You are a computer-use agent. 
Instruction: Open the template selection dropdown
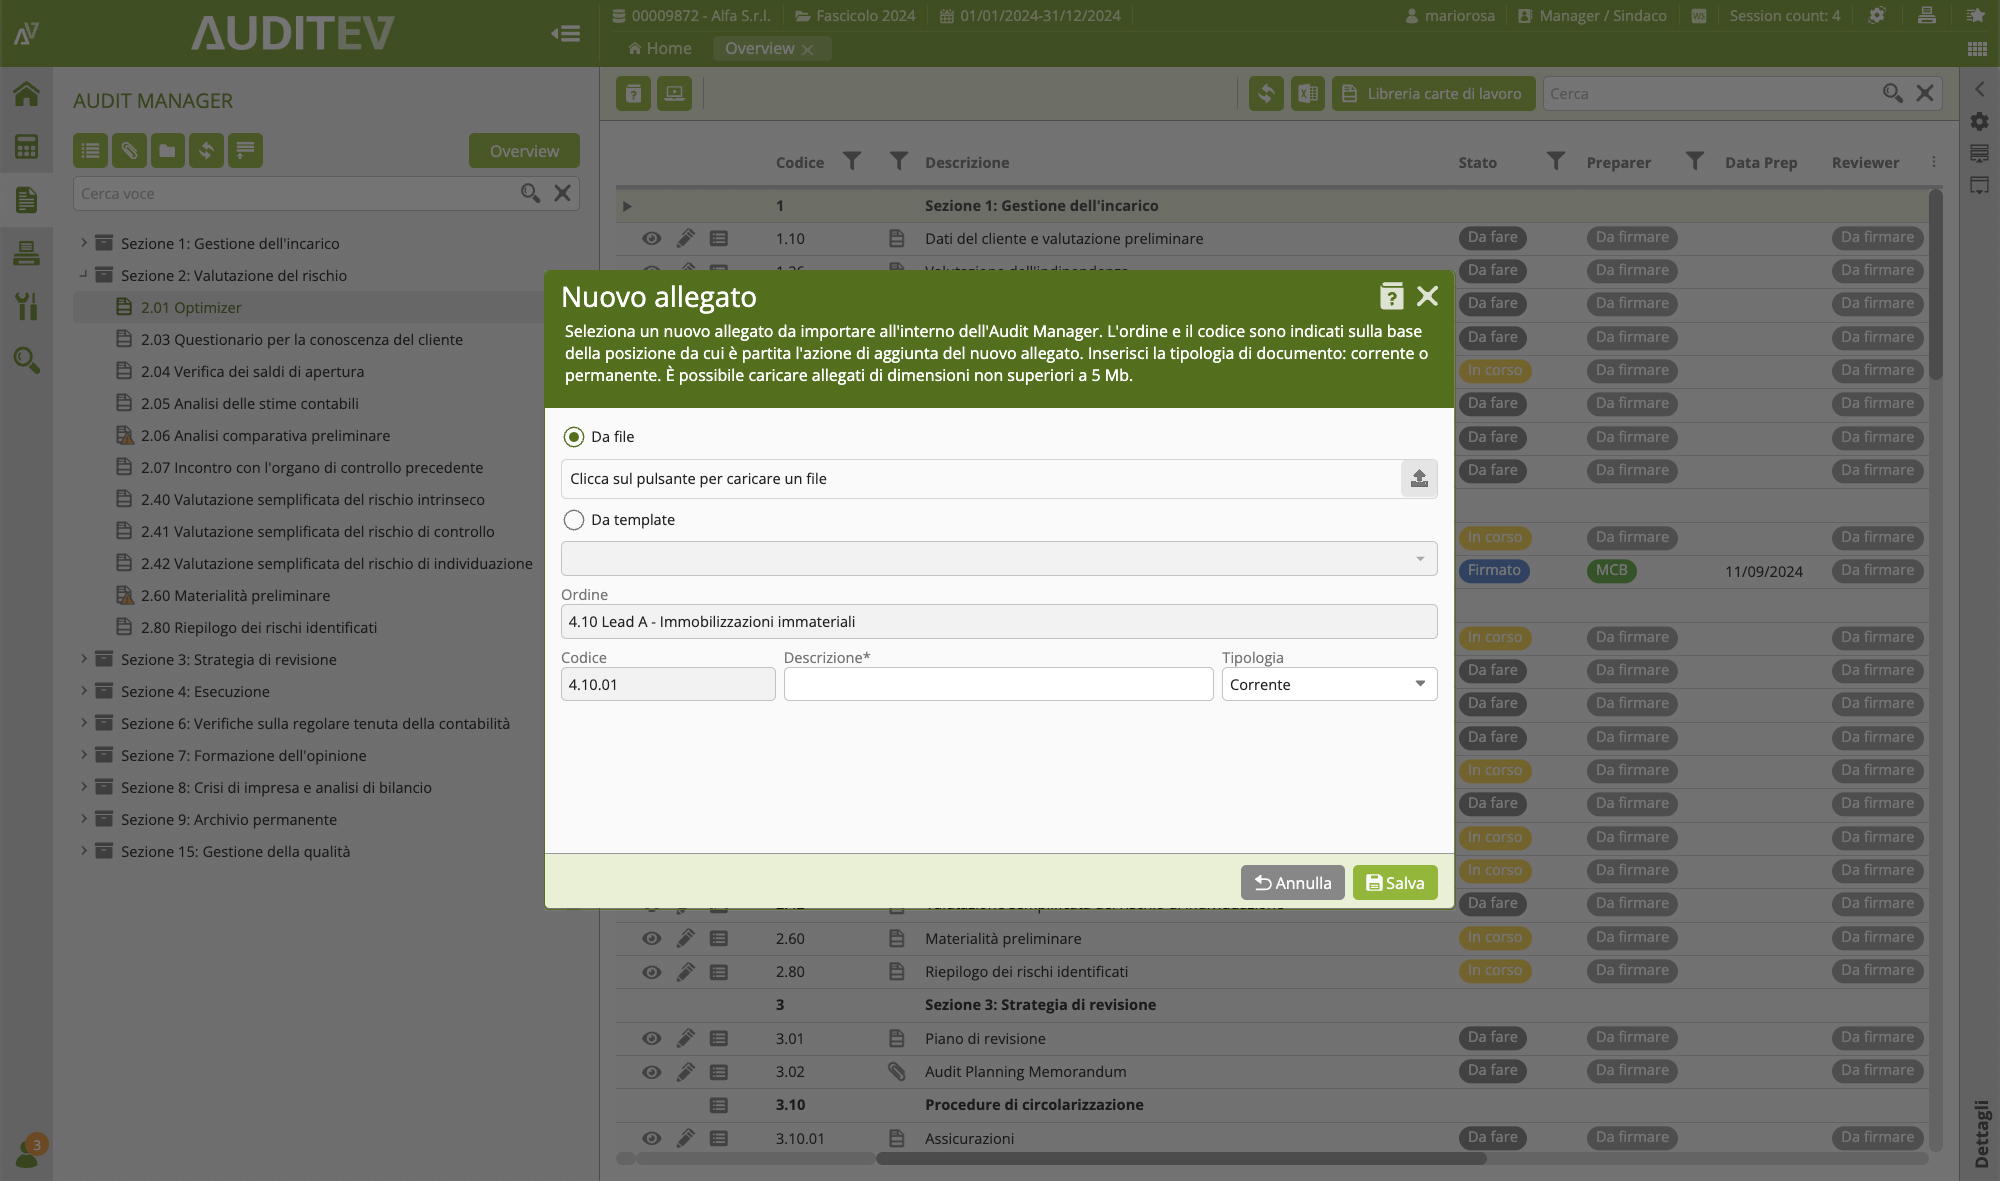[998, 559]
